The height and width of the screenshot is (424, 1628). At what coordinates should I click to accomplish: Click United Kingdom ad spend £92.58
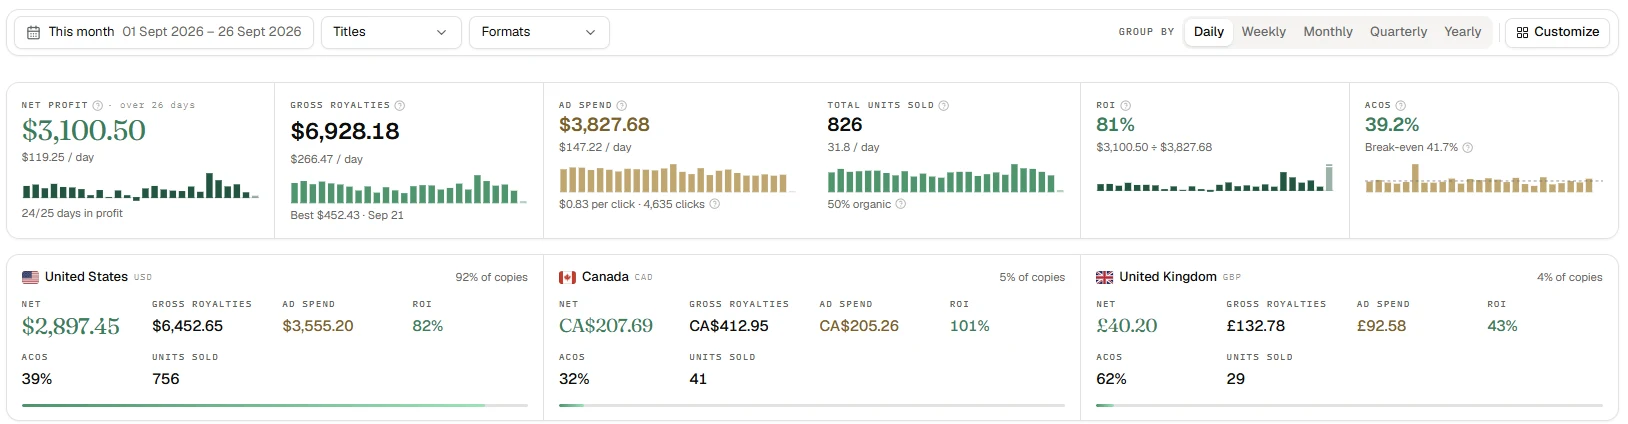point(1382,326)
